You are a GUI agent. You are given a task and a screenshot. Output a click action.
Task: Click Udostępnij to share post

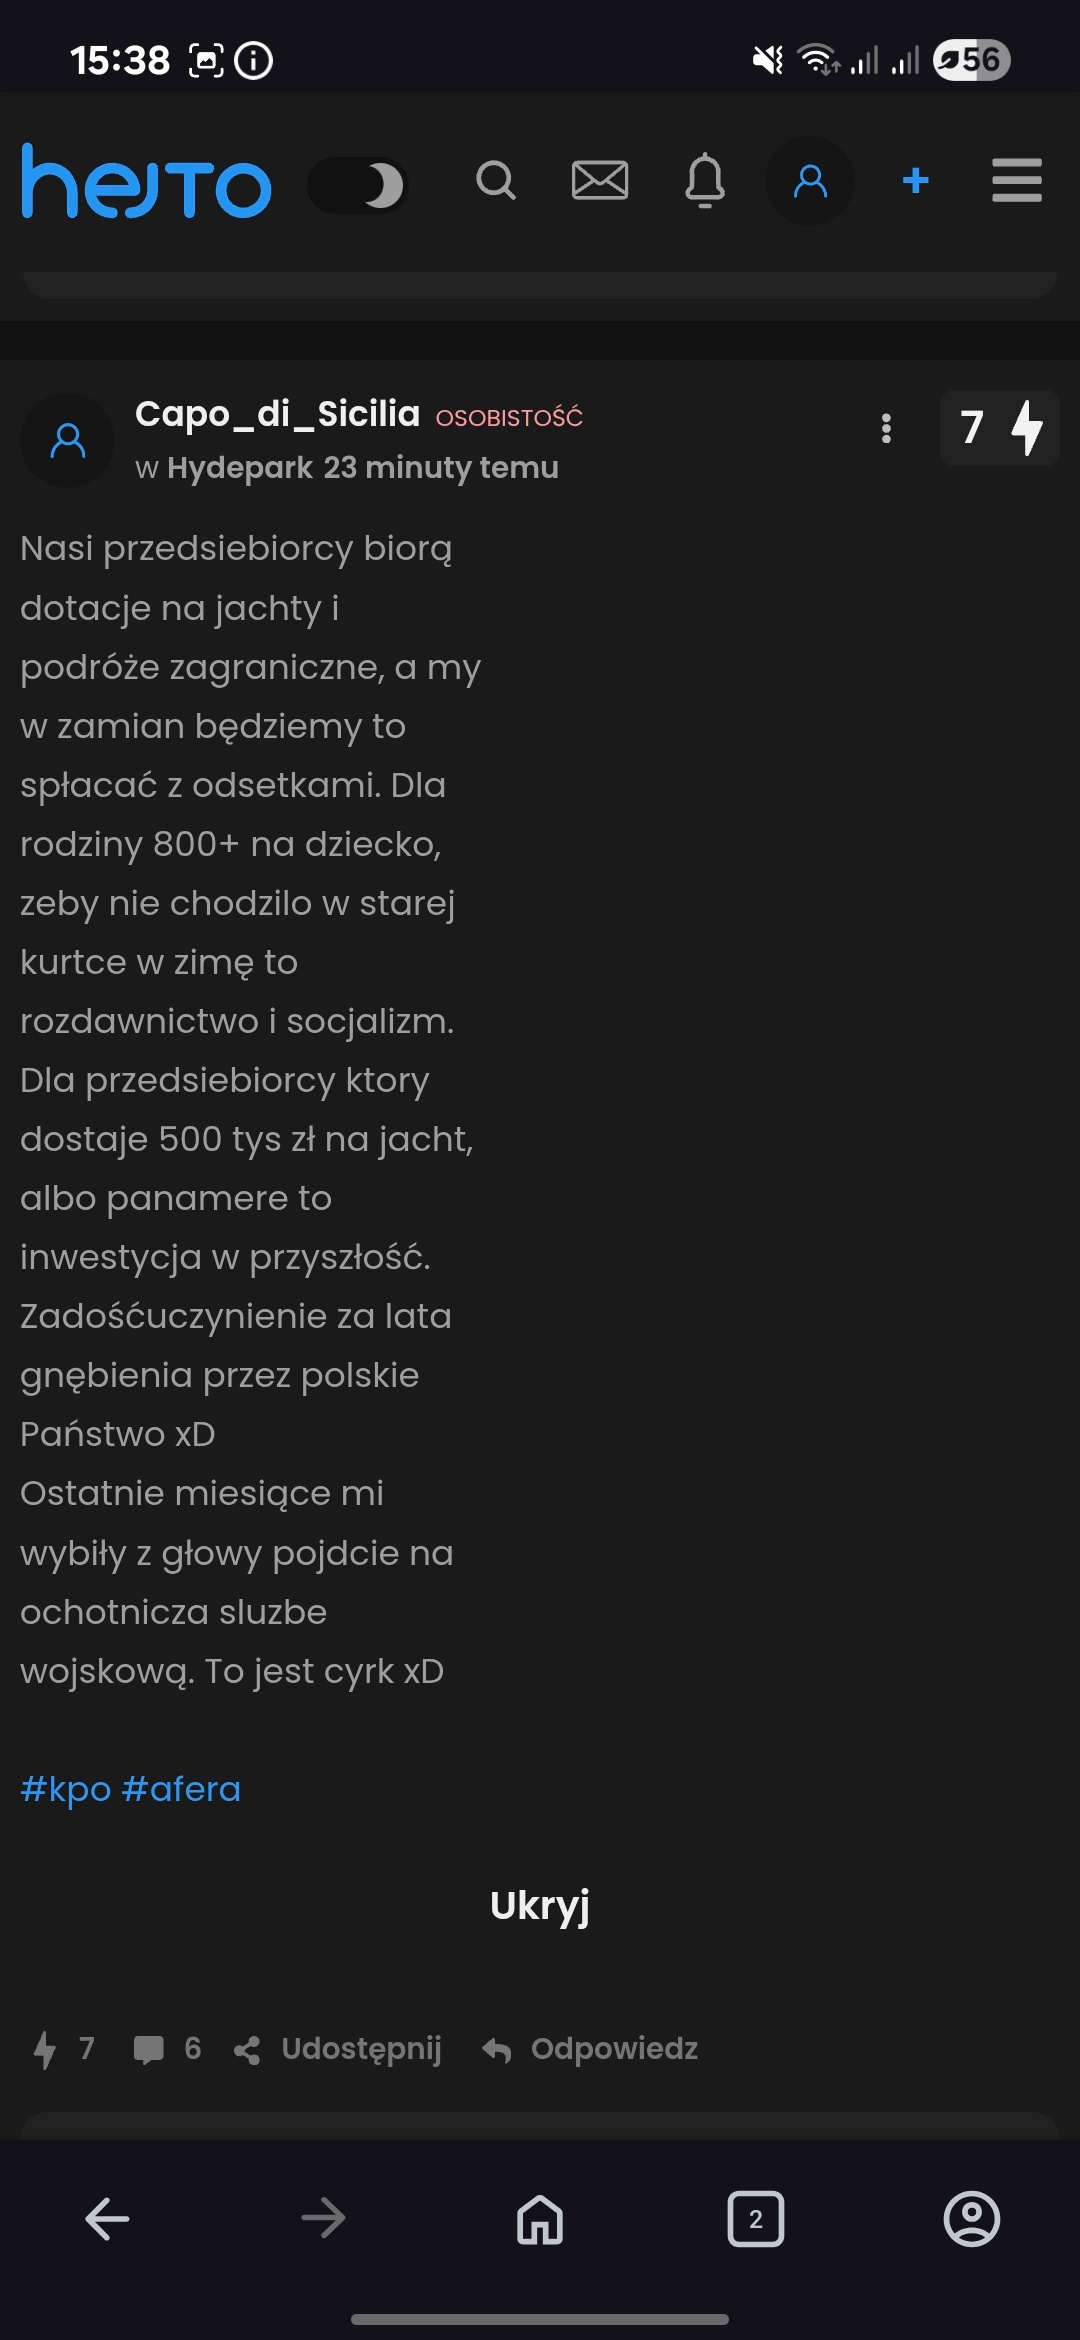[x=340, y=2049]
